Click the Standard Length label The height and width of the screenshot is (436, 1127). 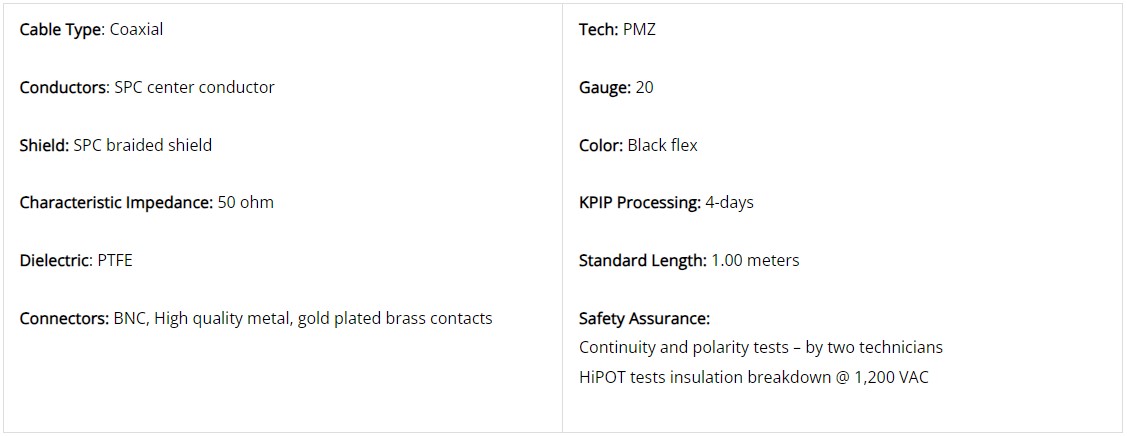pos(643,260)
